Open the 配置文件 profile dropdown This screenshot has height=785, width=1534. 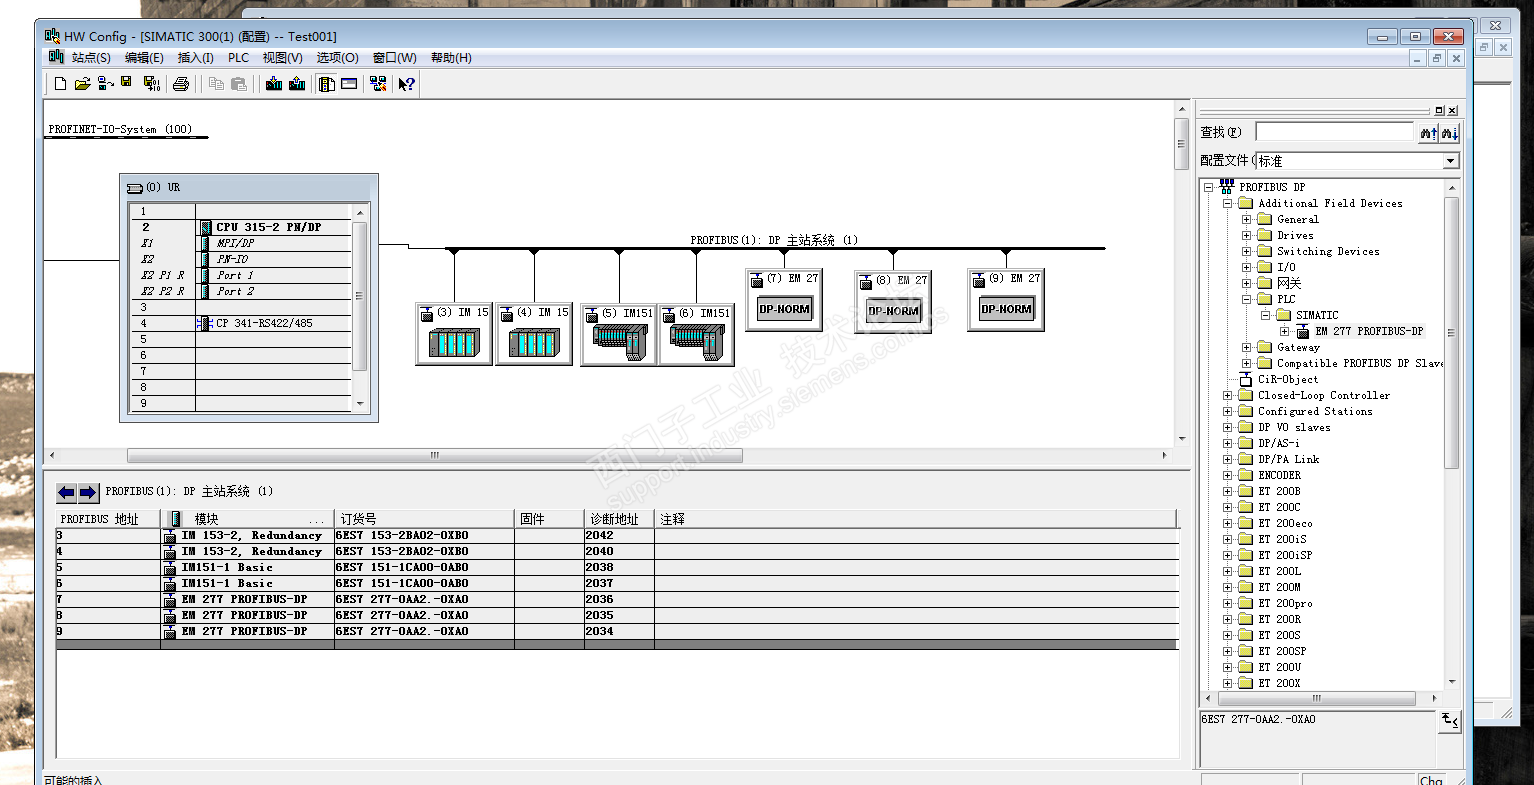pyautogui.click(x=1450, y=161)
